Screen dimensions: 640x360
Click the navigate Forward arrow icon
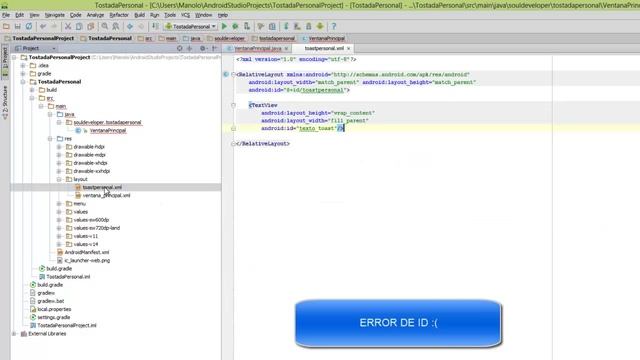click(141, 27)
